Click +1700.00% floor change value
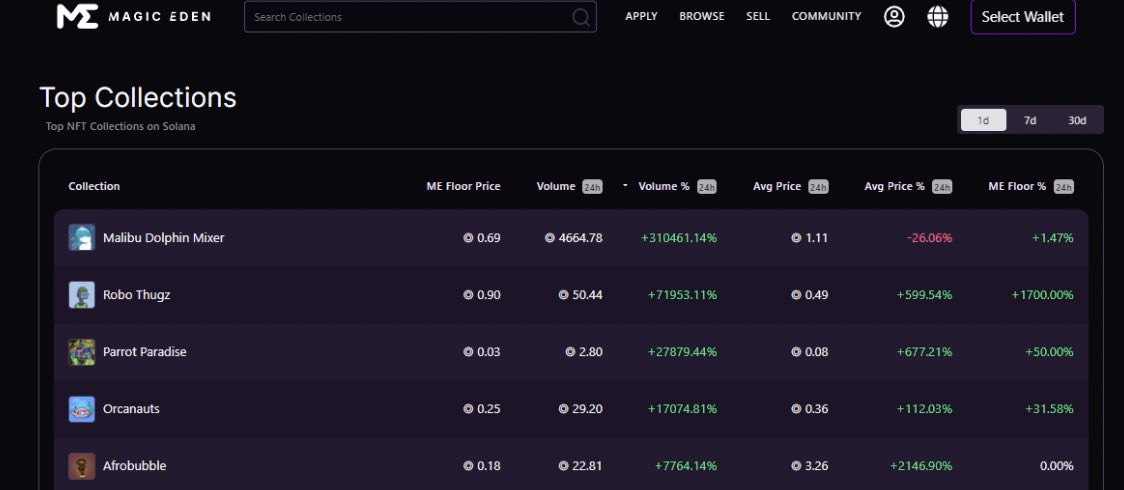 [1042, 295]
